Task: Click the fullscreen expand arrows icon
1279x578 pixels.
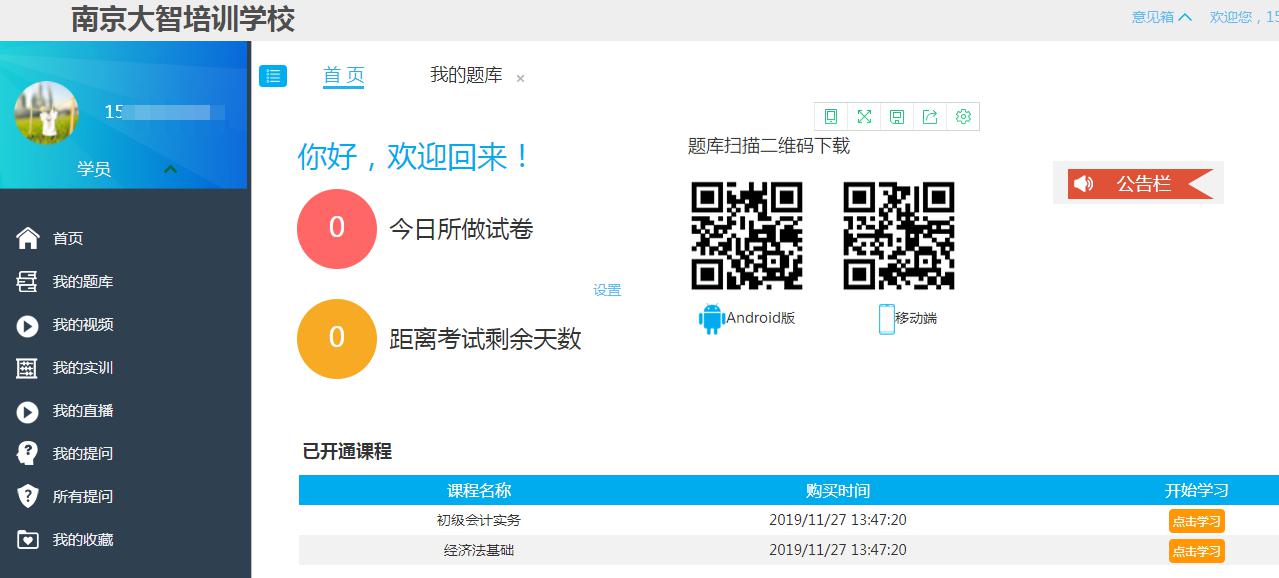Action: coord(864,117)
